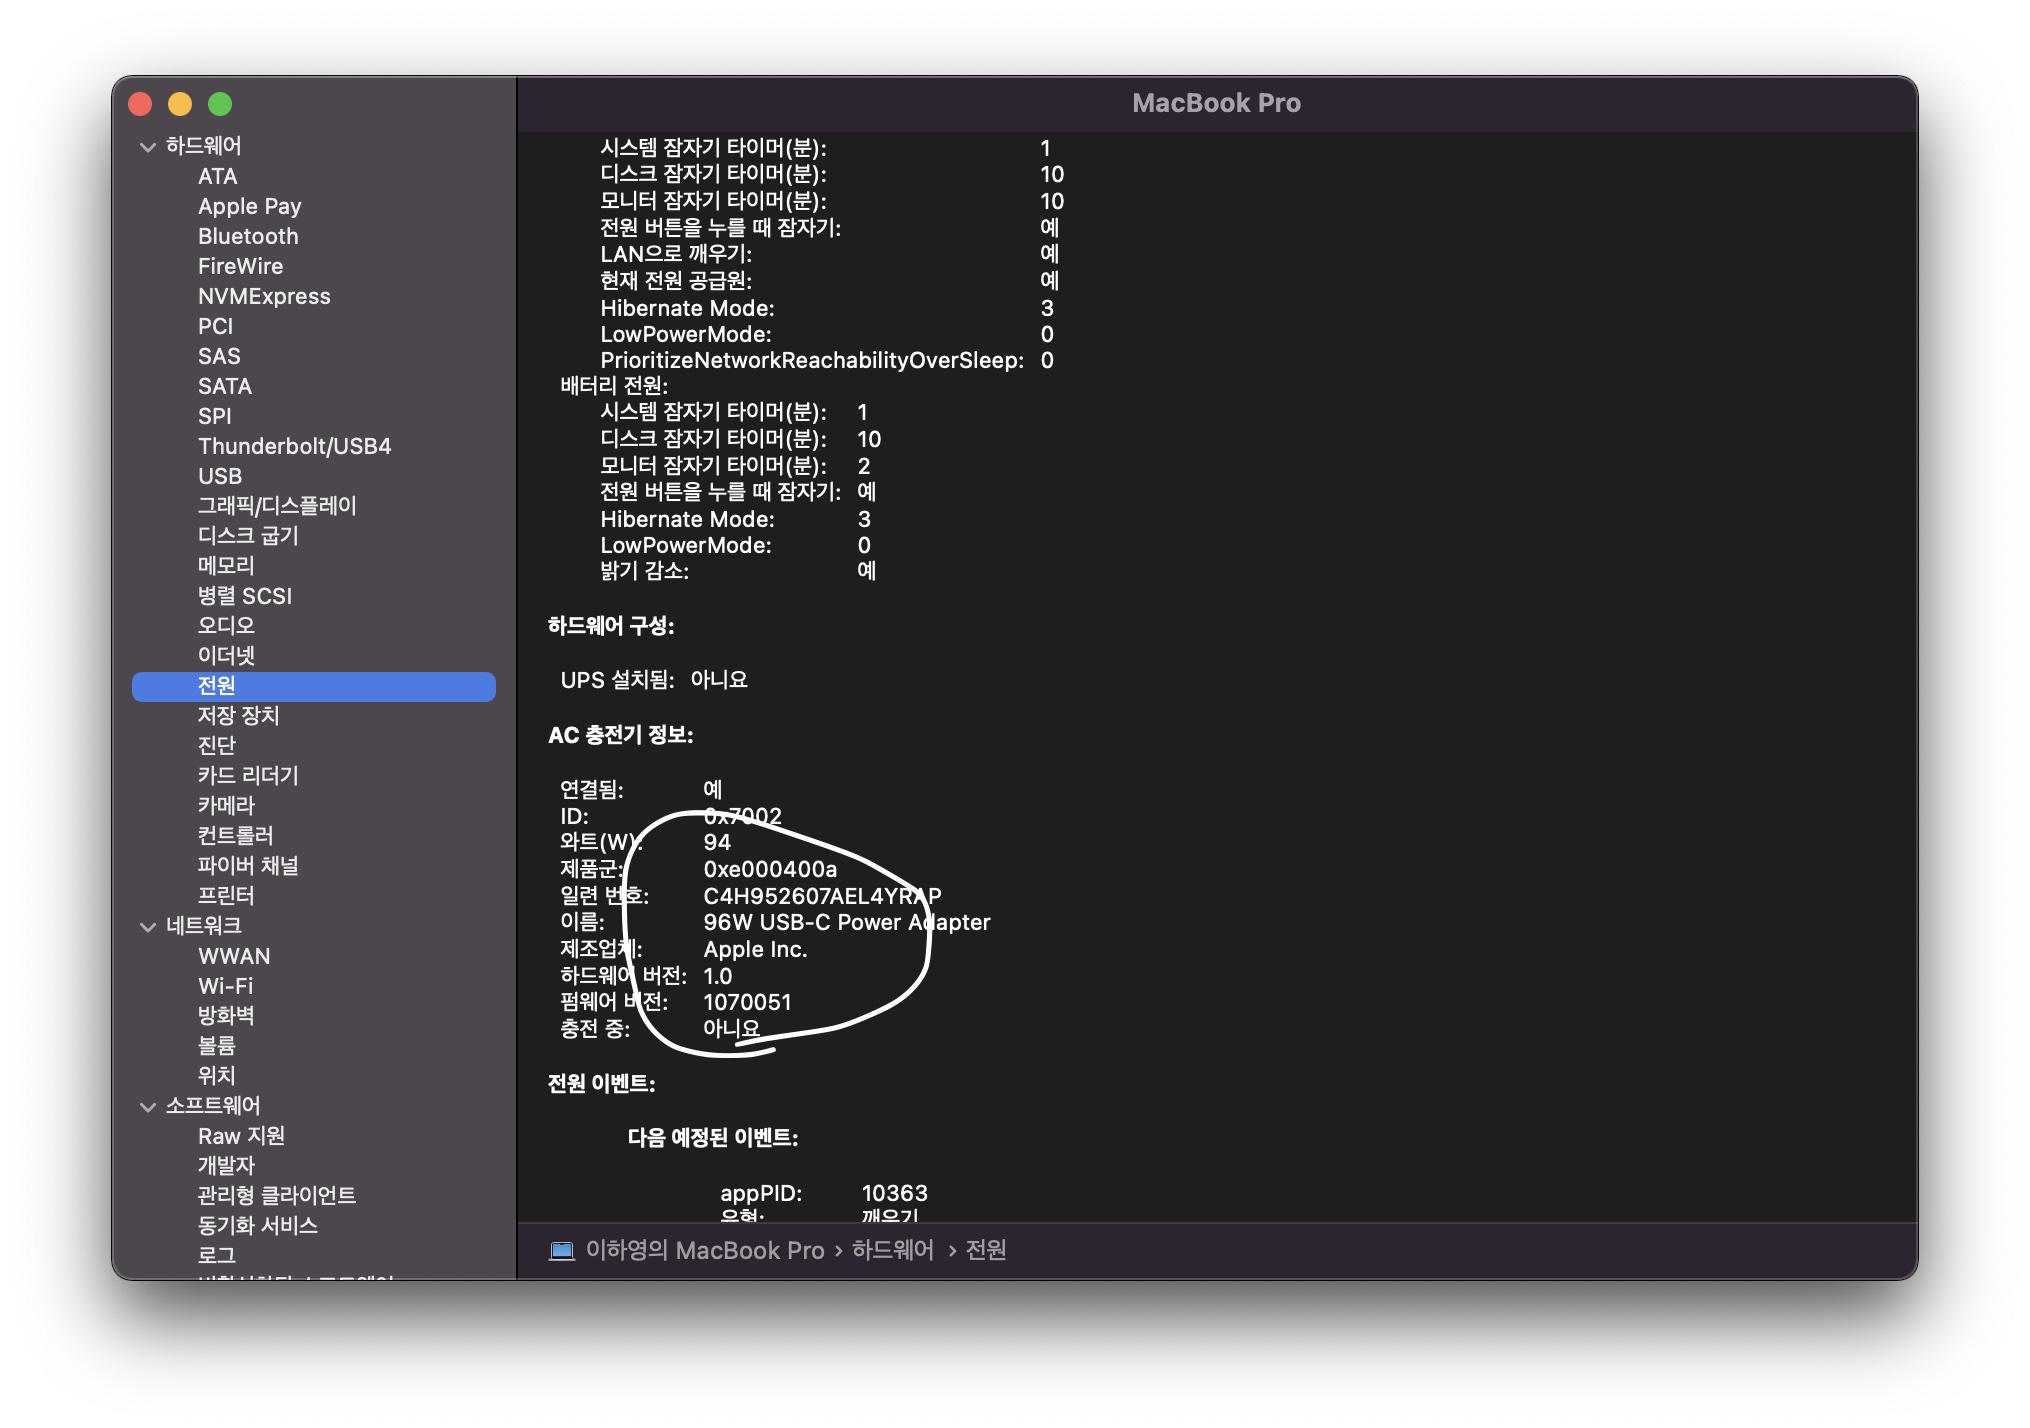The image size is (2030, 1428).
Task: Click 전원 in the bottom path bar
Action: [986, 1251]
